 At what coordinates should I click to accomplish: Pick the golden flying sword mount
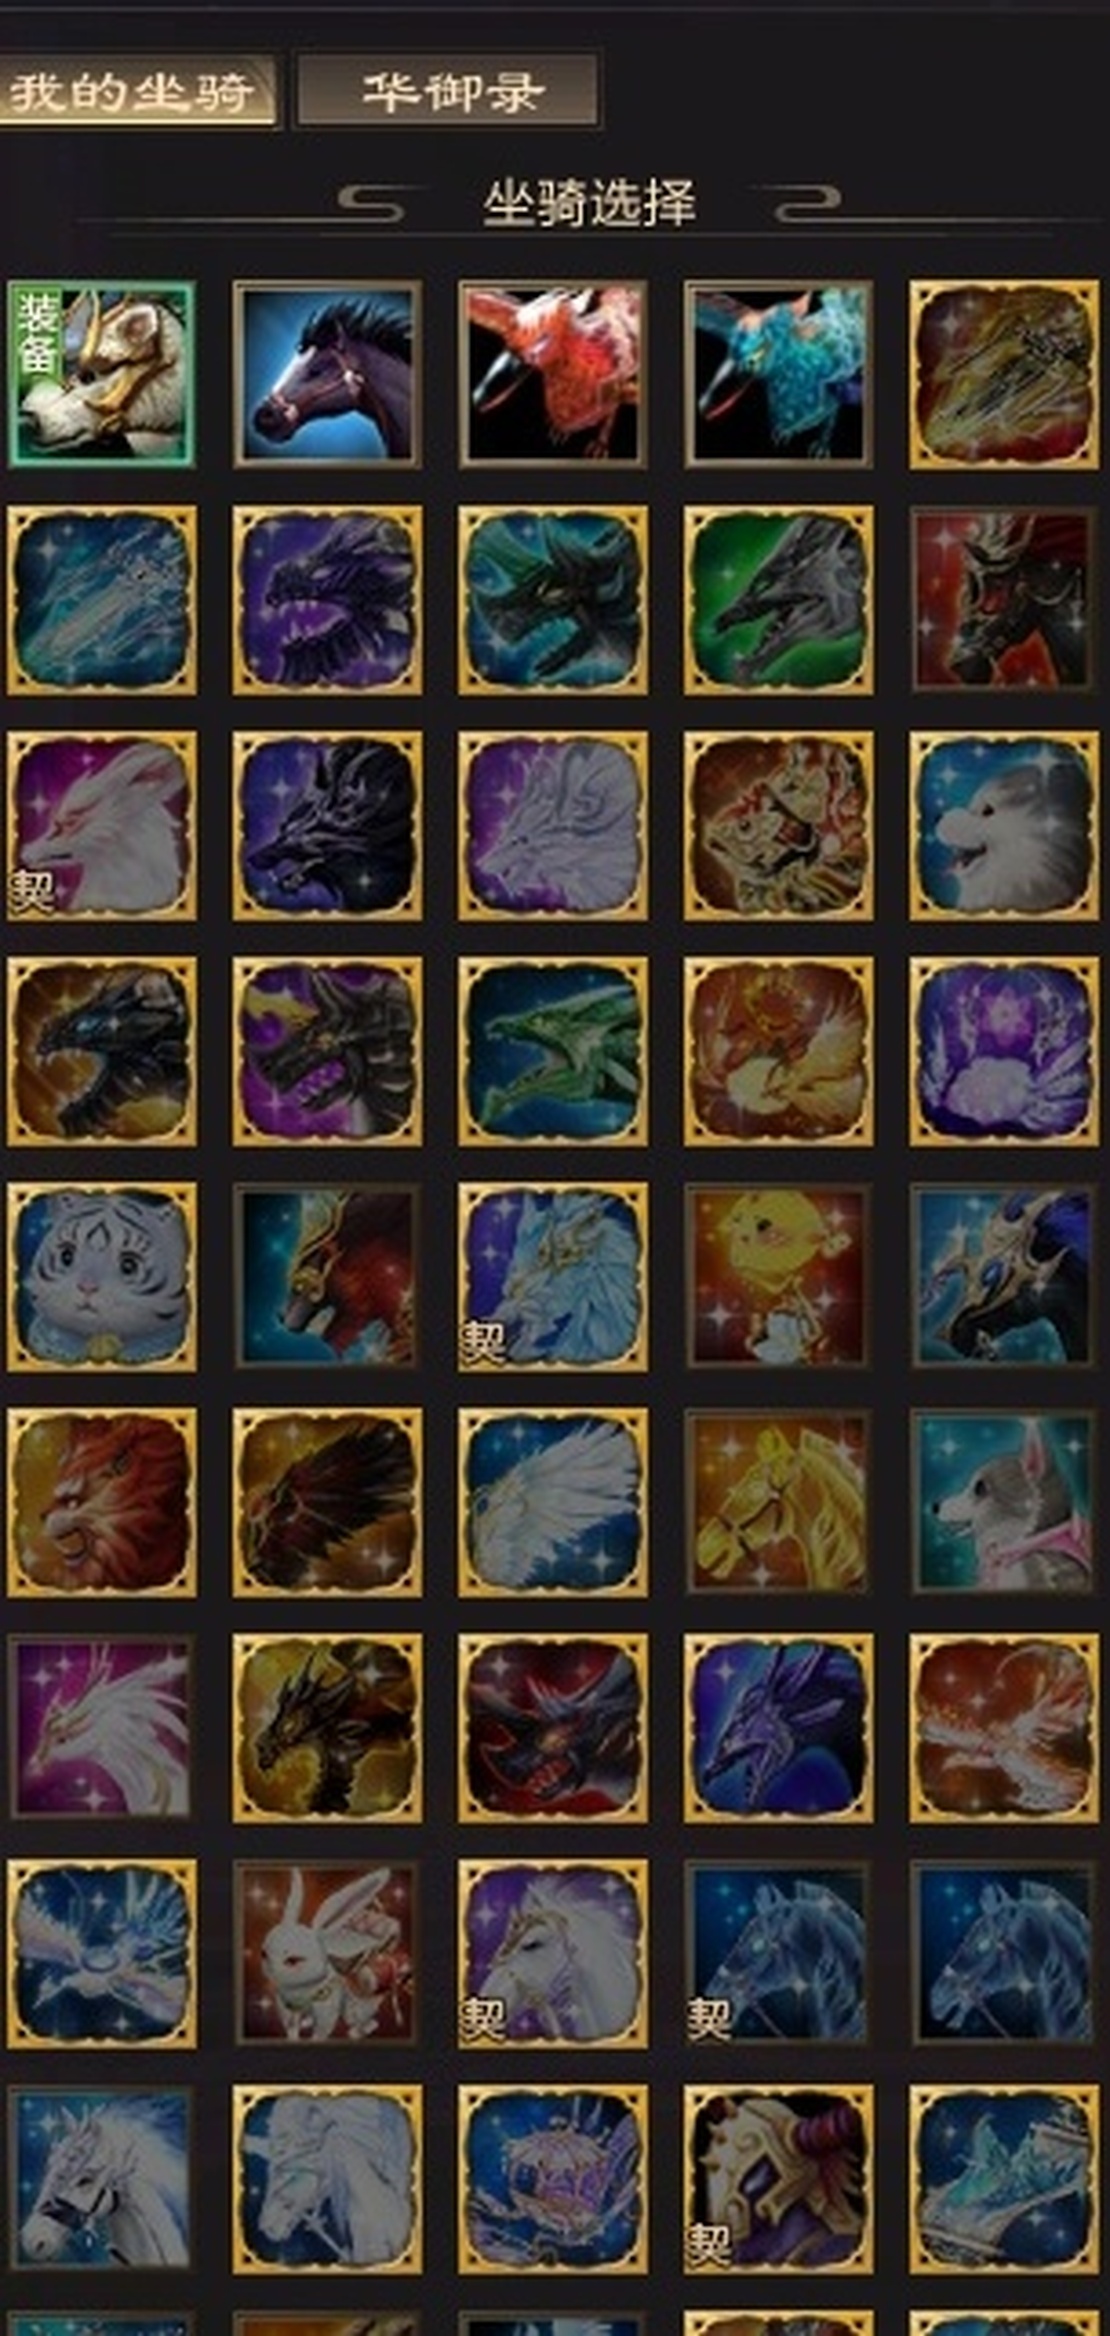1004,374
